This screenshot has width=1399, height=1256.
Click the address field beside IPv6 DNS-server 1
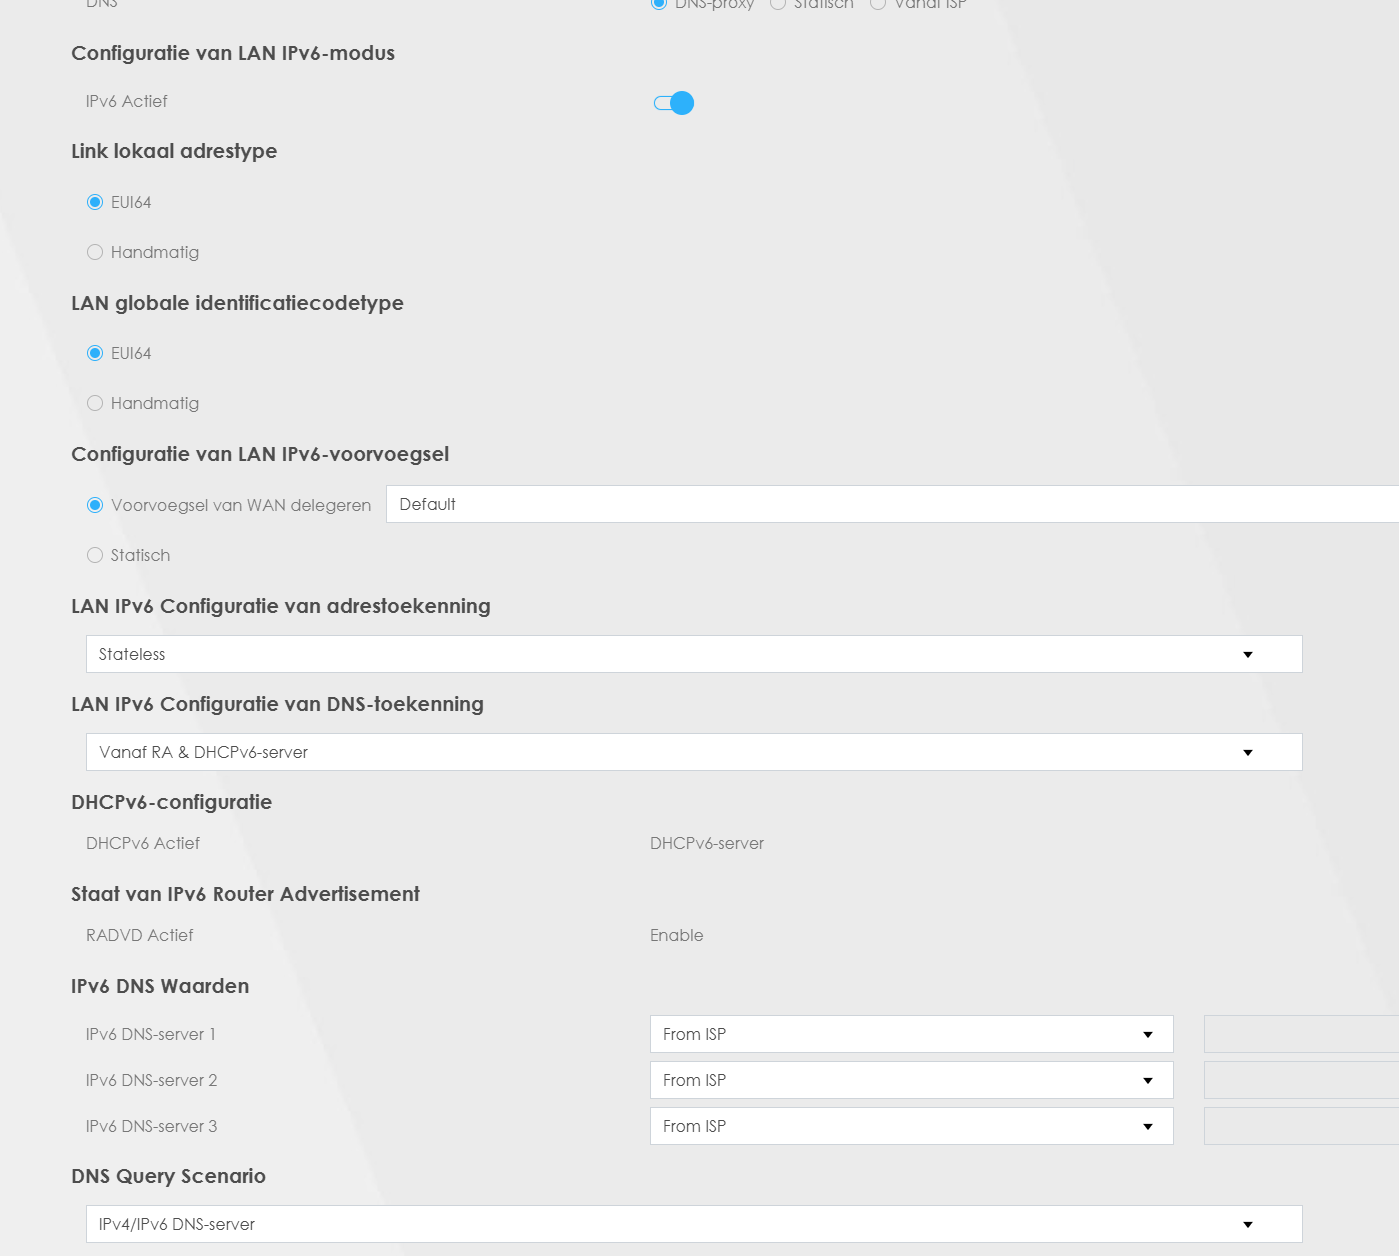[1300, 1034]
